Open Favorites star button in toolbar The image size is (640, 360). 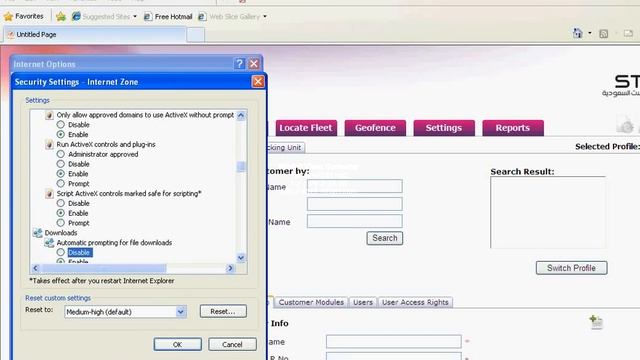pos(23,16)
